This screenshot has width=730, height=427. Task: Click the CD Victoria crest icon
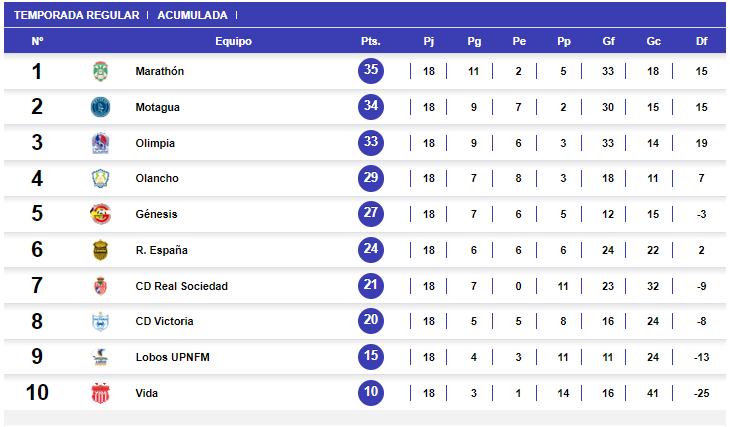point(99,322)
